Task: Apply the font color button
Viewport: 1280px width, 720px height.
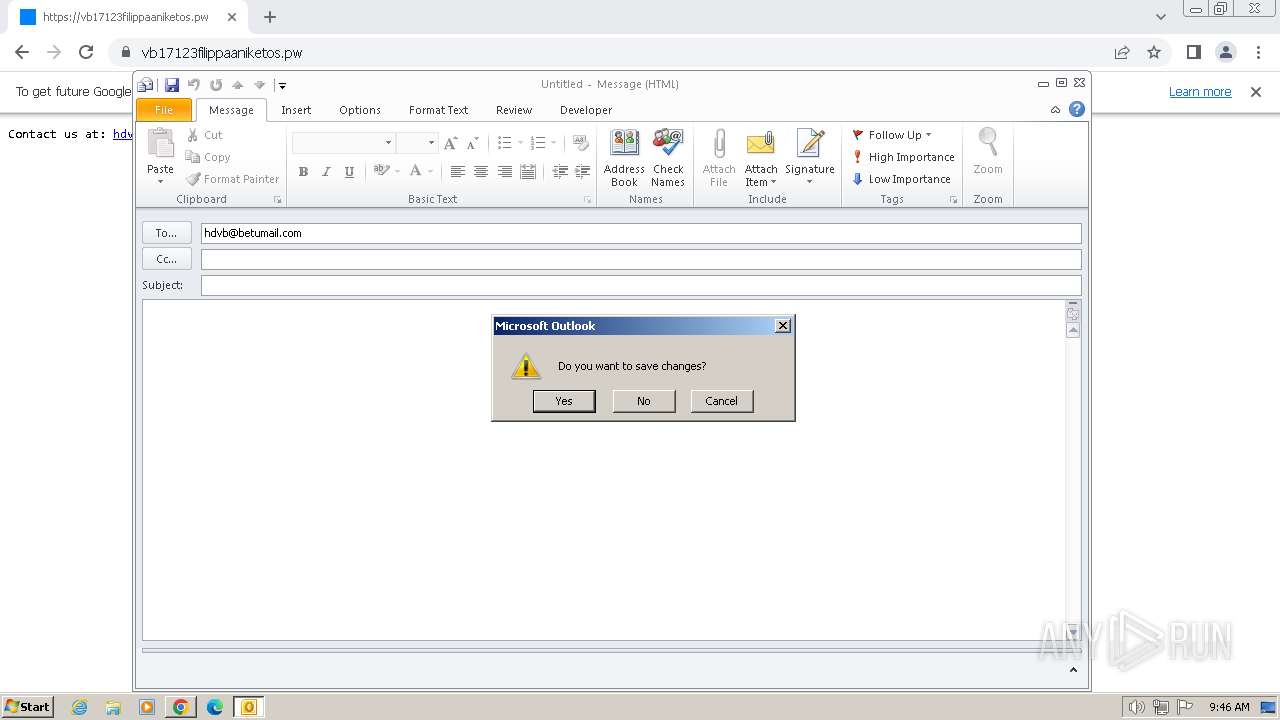Action: [415, 171]
